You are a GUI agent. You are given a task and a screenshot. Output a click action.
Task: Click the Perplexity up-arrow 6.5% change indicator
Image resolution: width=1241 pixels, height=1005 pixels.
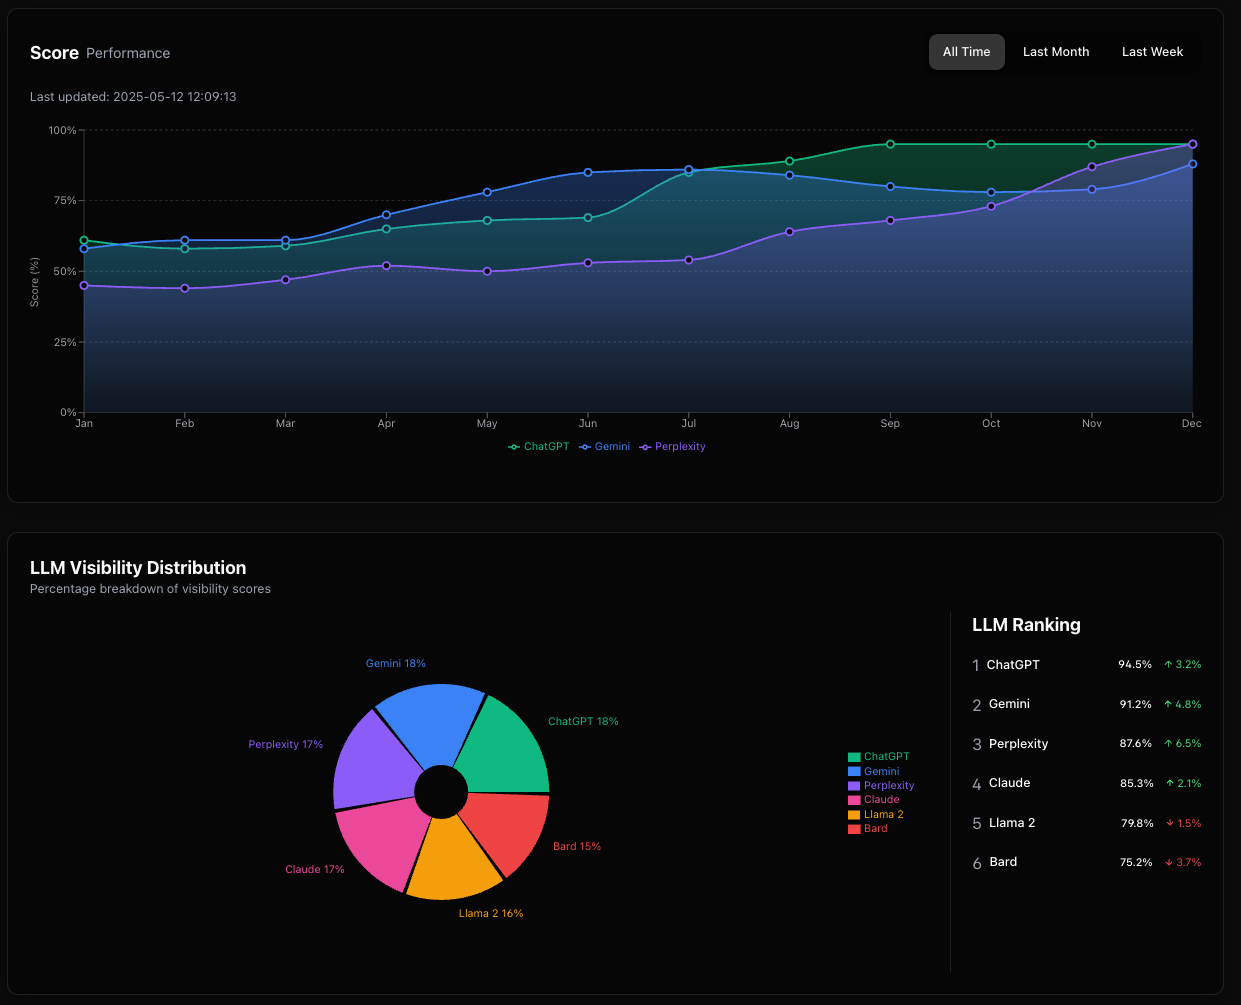click(1183, 744)
